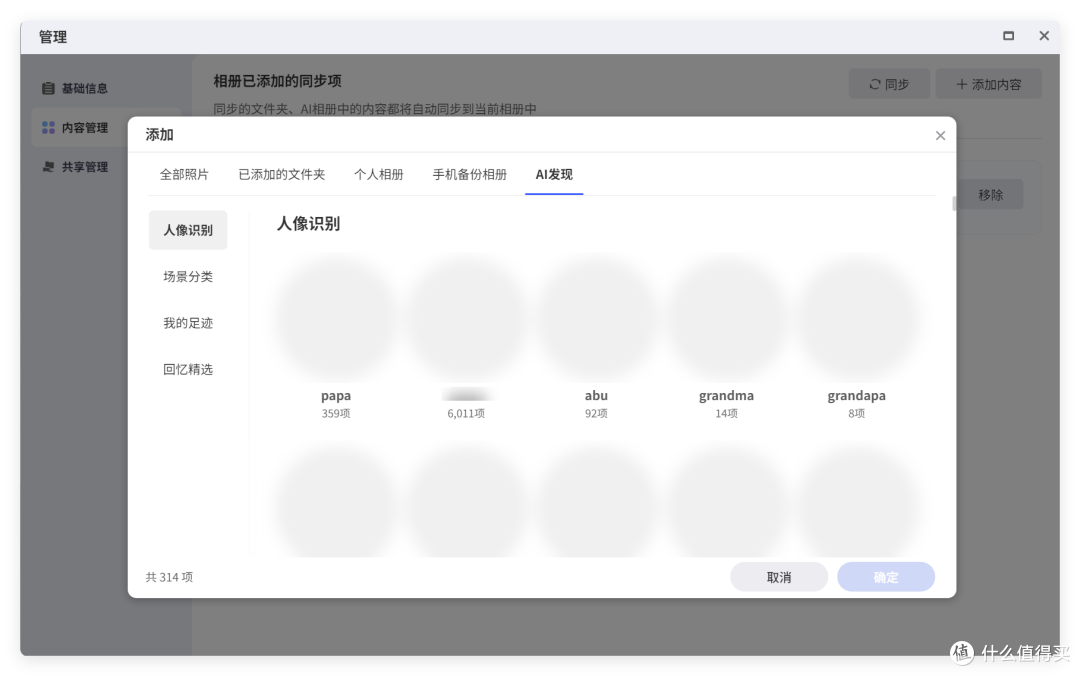Select the portrait with 6,011项
The image size is (1080, 676).
point(466,316)
